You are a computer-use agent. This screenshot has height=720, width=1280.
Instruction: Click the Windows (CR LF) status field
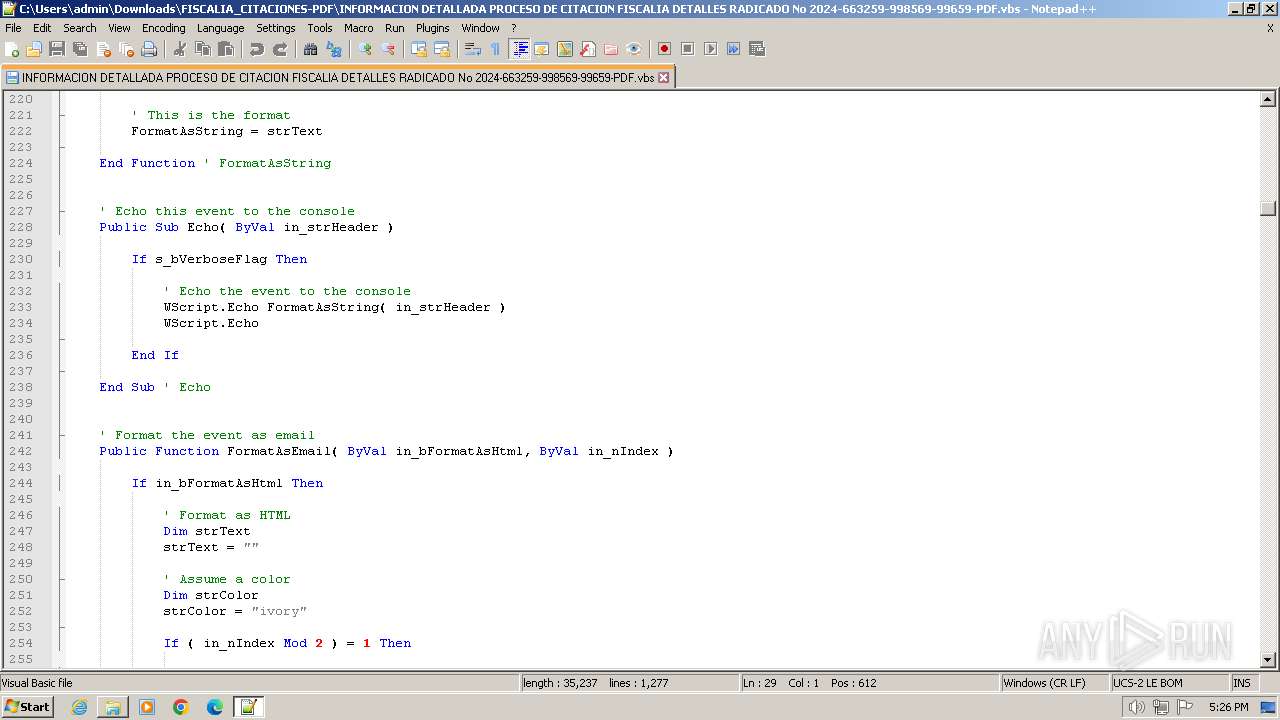[x=1055, y=683]
